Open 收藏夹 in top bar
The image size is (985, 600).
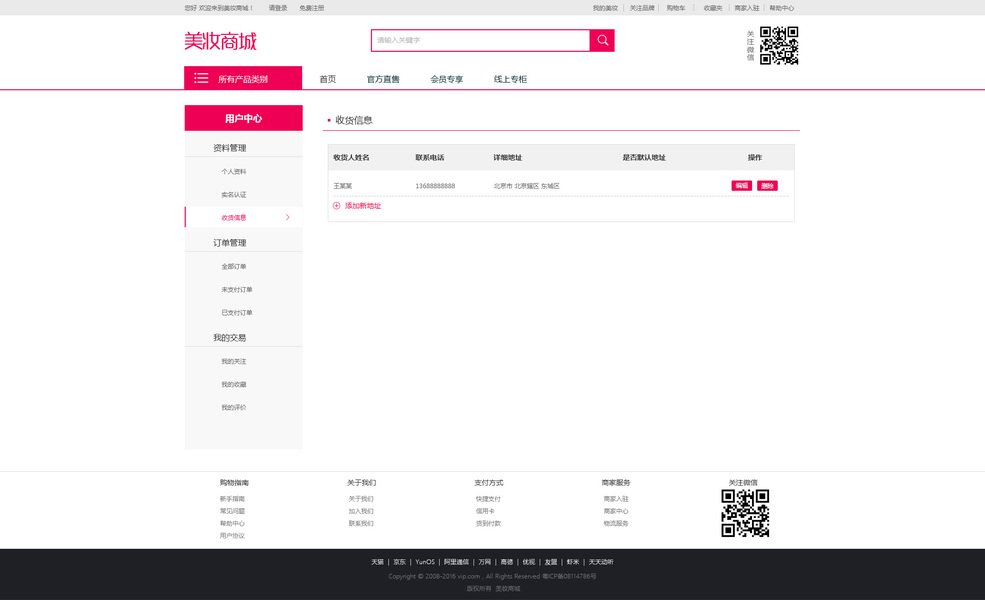coord(713,8)
